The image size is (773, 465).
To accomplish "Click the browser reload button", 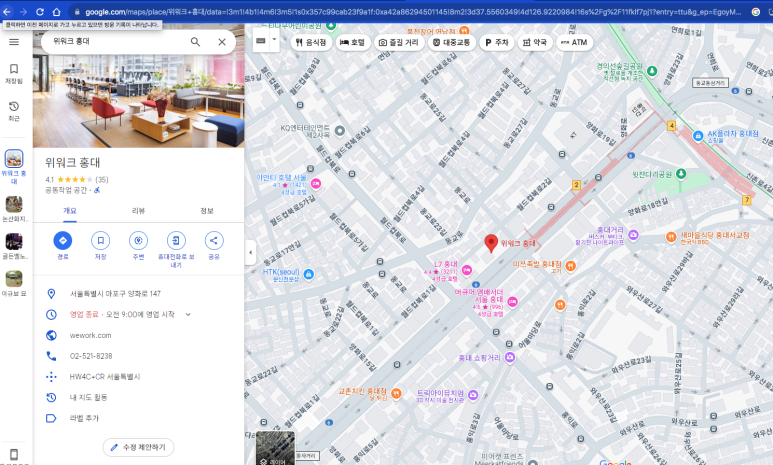I will pyautogui.click(x=40, y=12).
